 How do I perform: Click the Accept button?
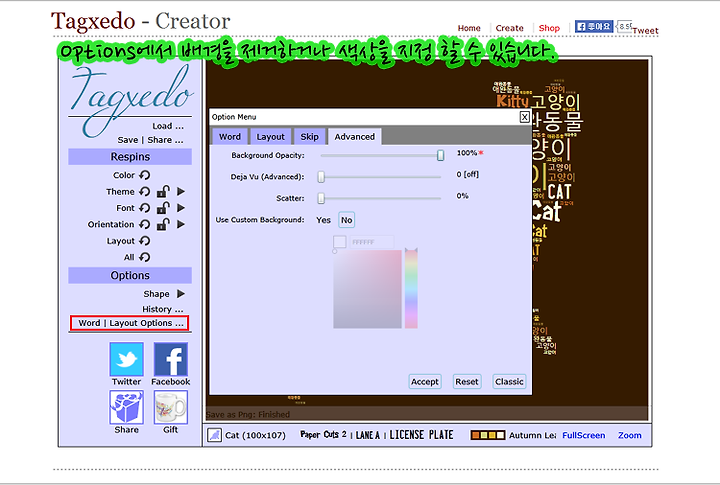(x=425, y=382)
